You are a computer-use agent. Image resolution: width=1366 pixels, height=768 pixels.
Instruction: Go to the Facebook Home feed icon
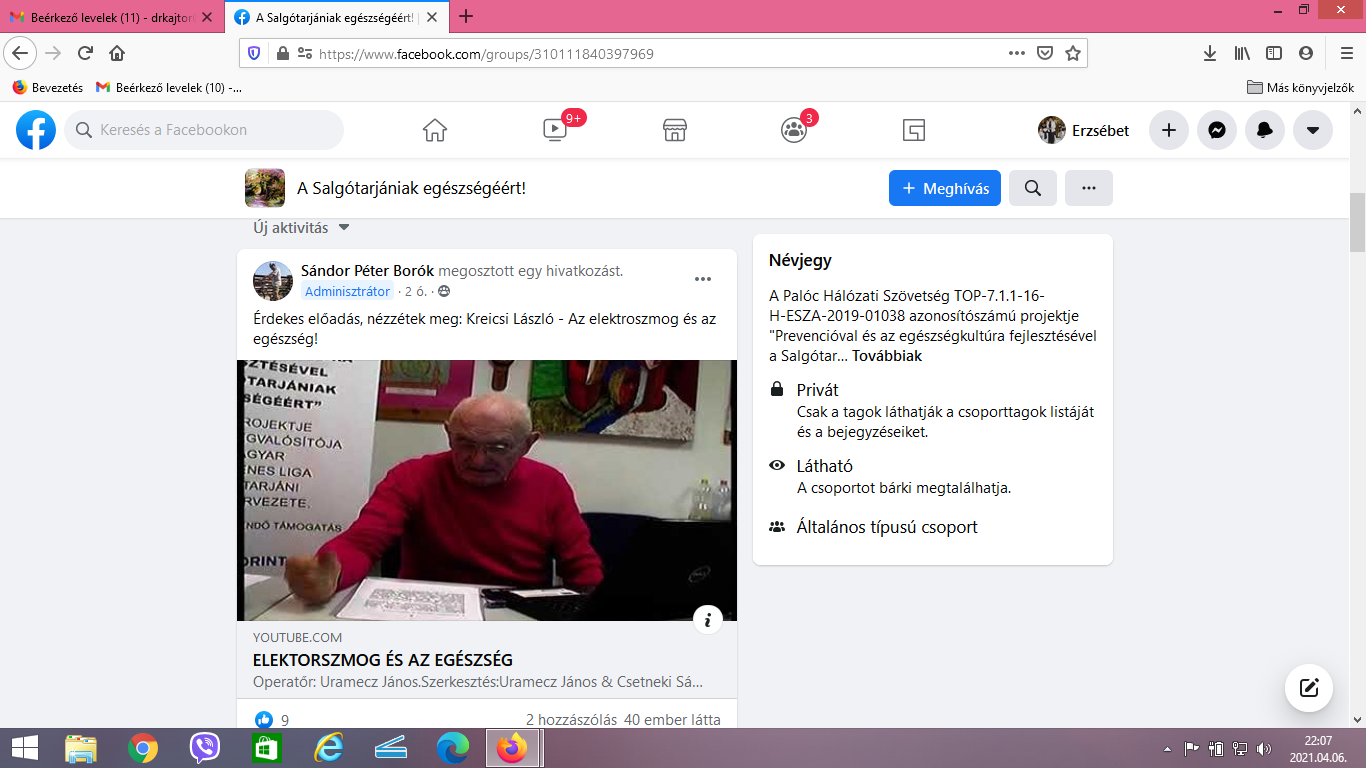tap(434, 130)
